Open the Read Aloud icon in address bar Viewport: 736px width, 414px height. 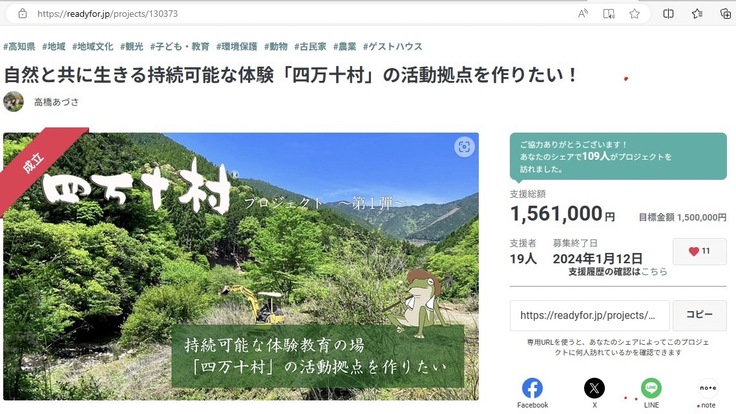tap(583, 14)
